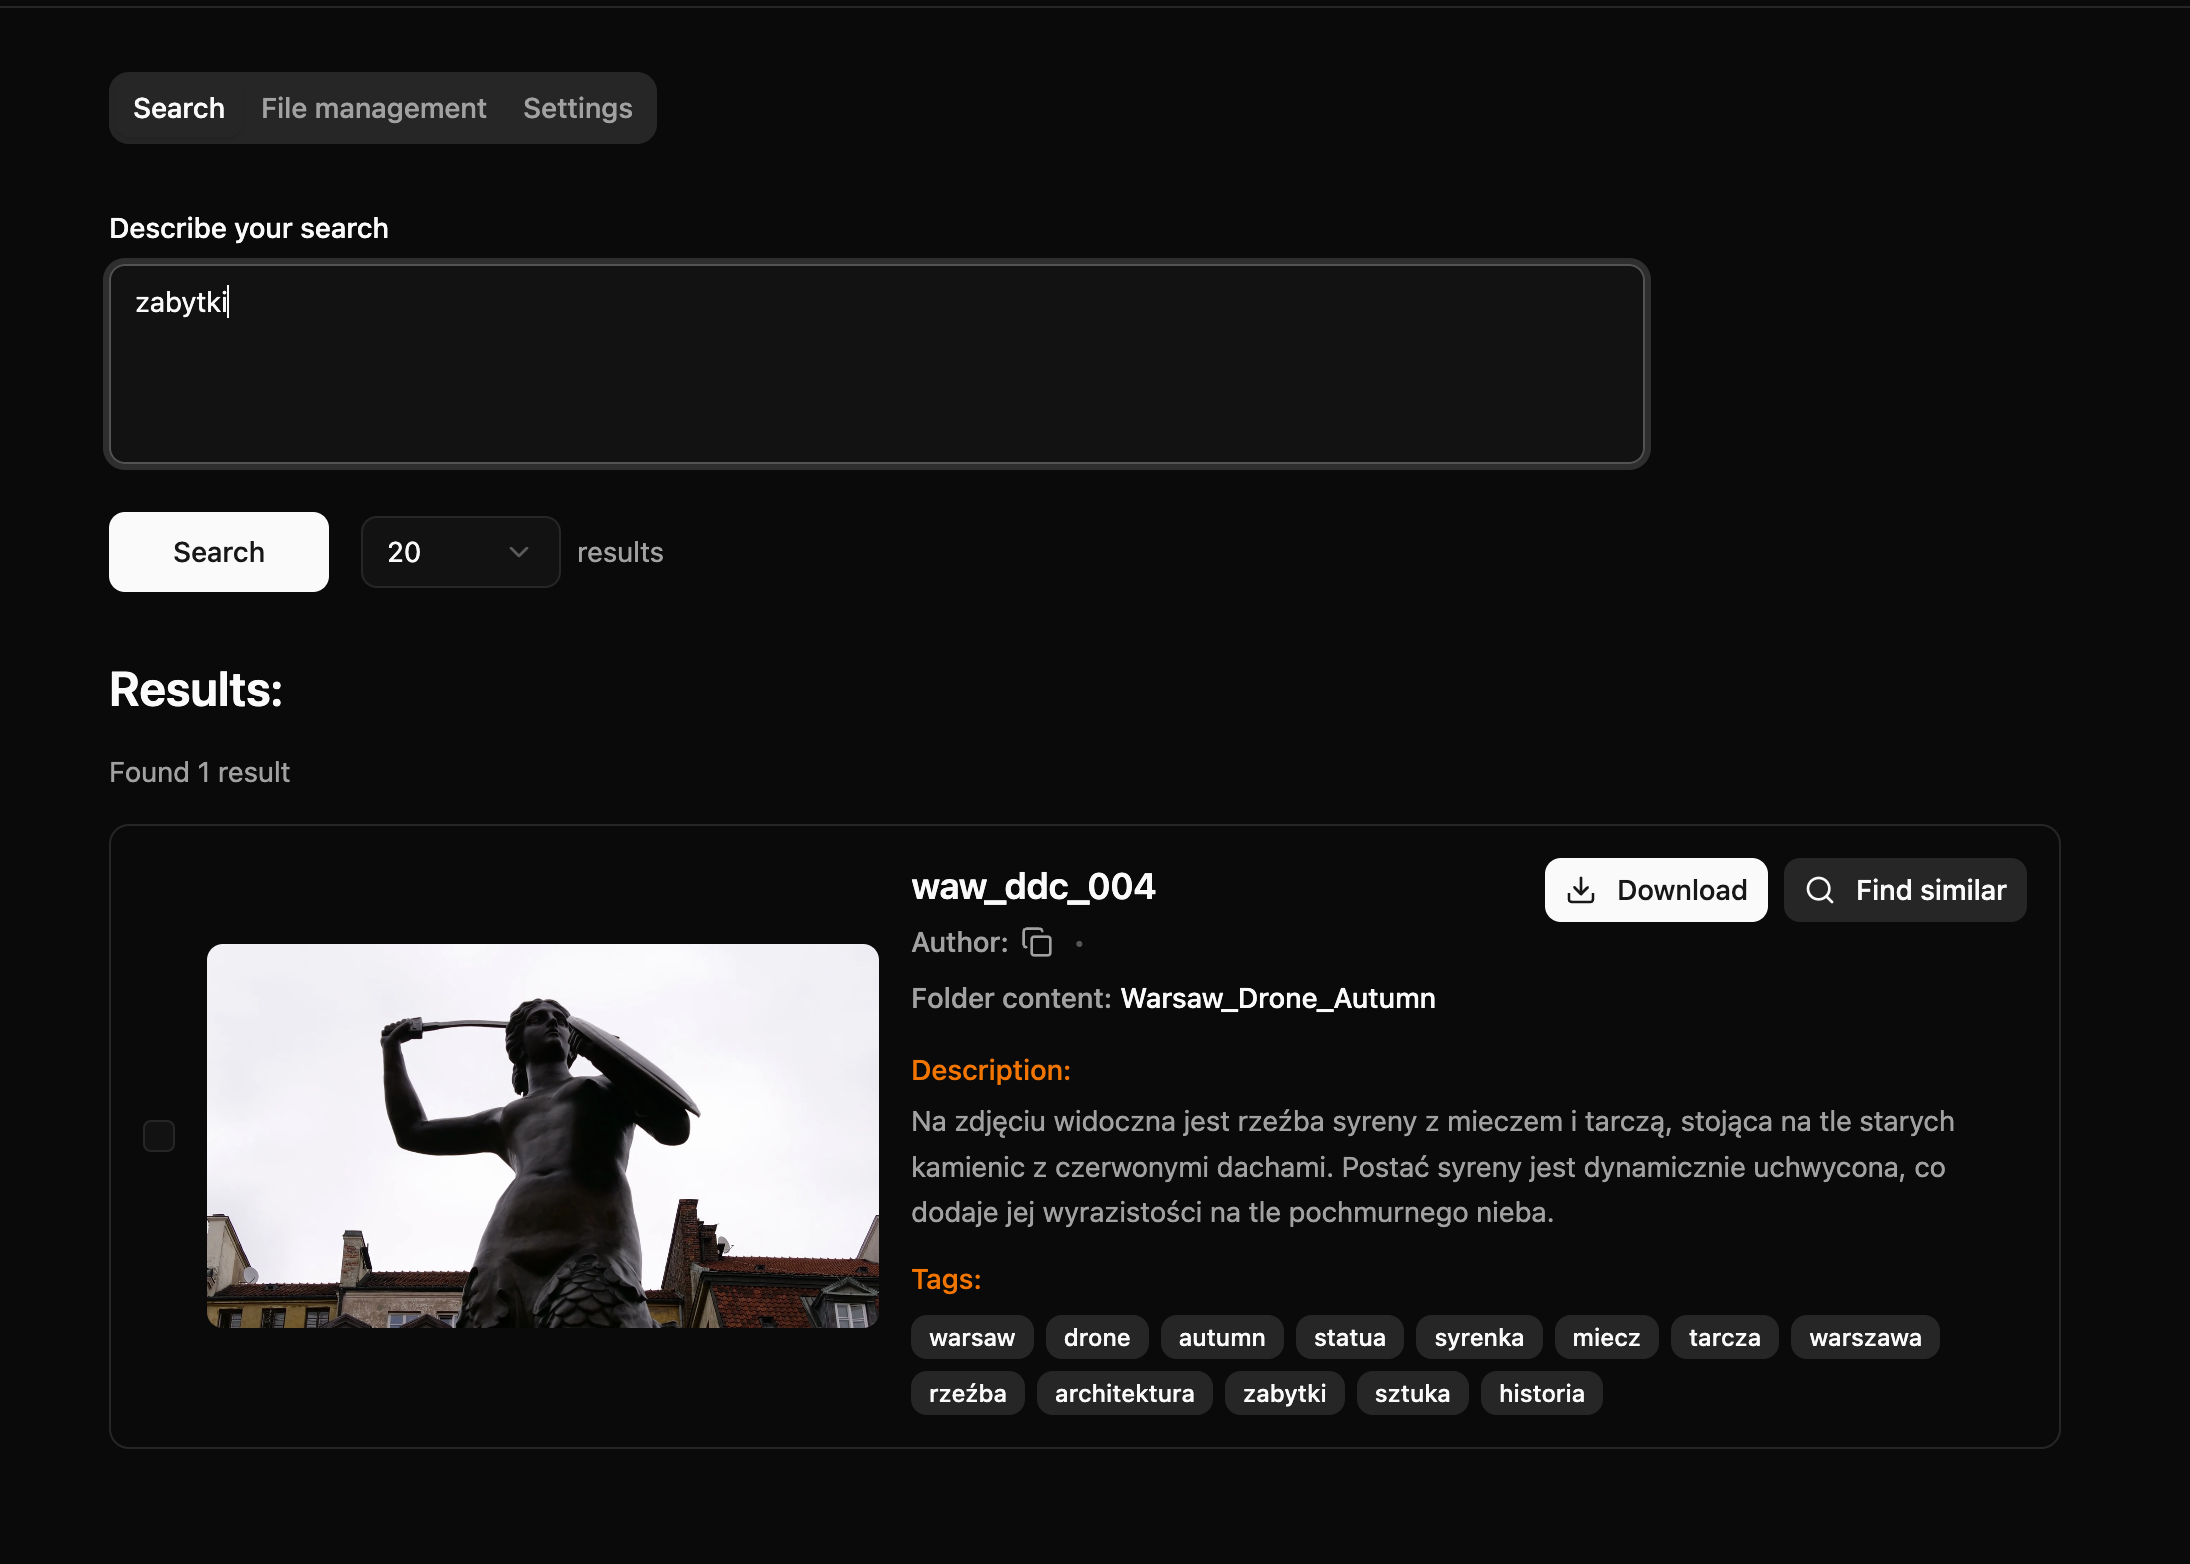Click the syrenka tag chip
Image resolution: width=2190 pixels, height=1564 pixels.
(x=1478, y=1337)
